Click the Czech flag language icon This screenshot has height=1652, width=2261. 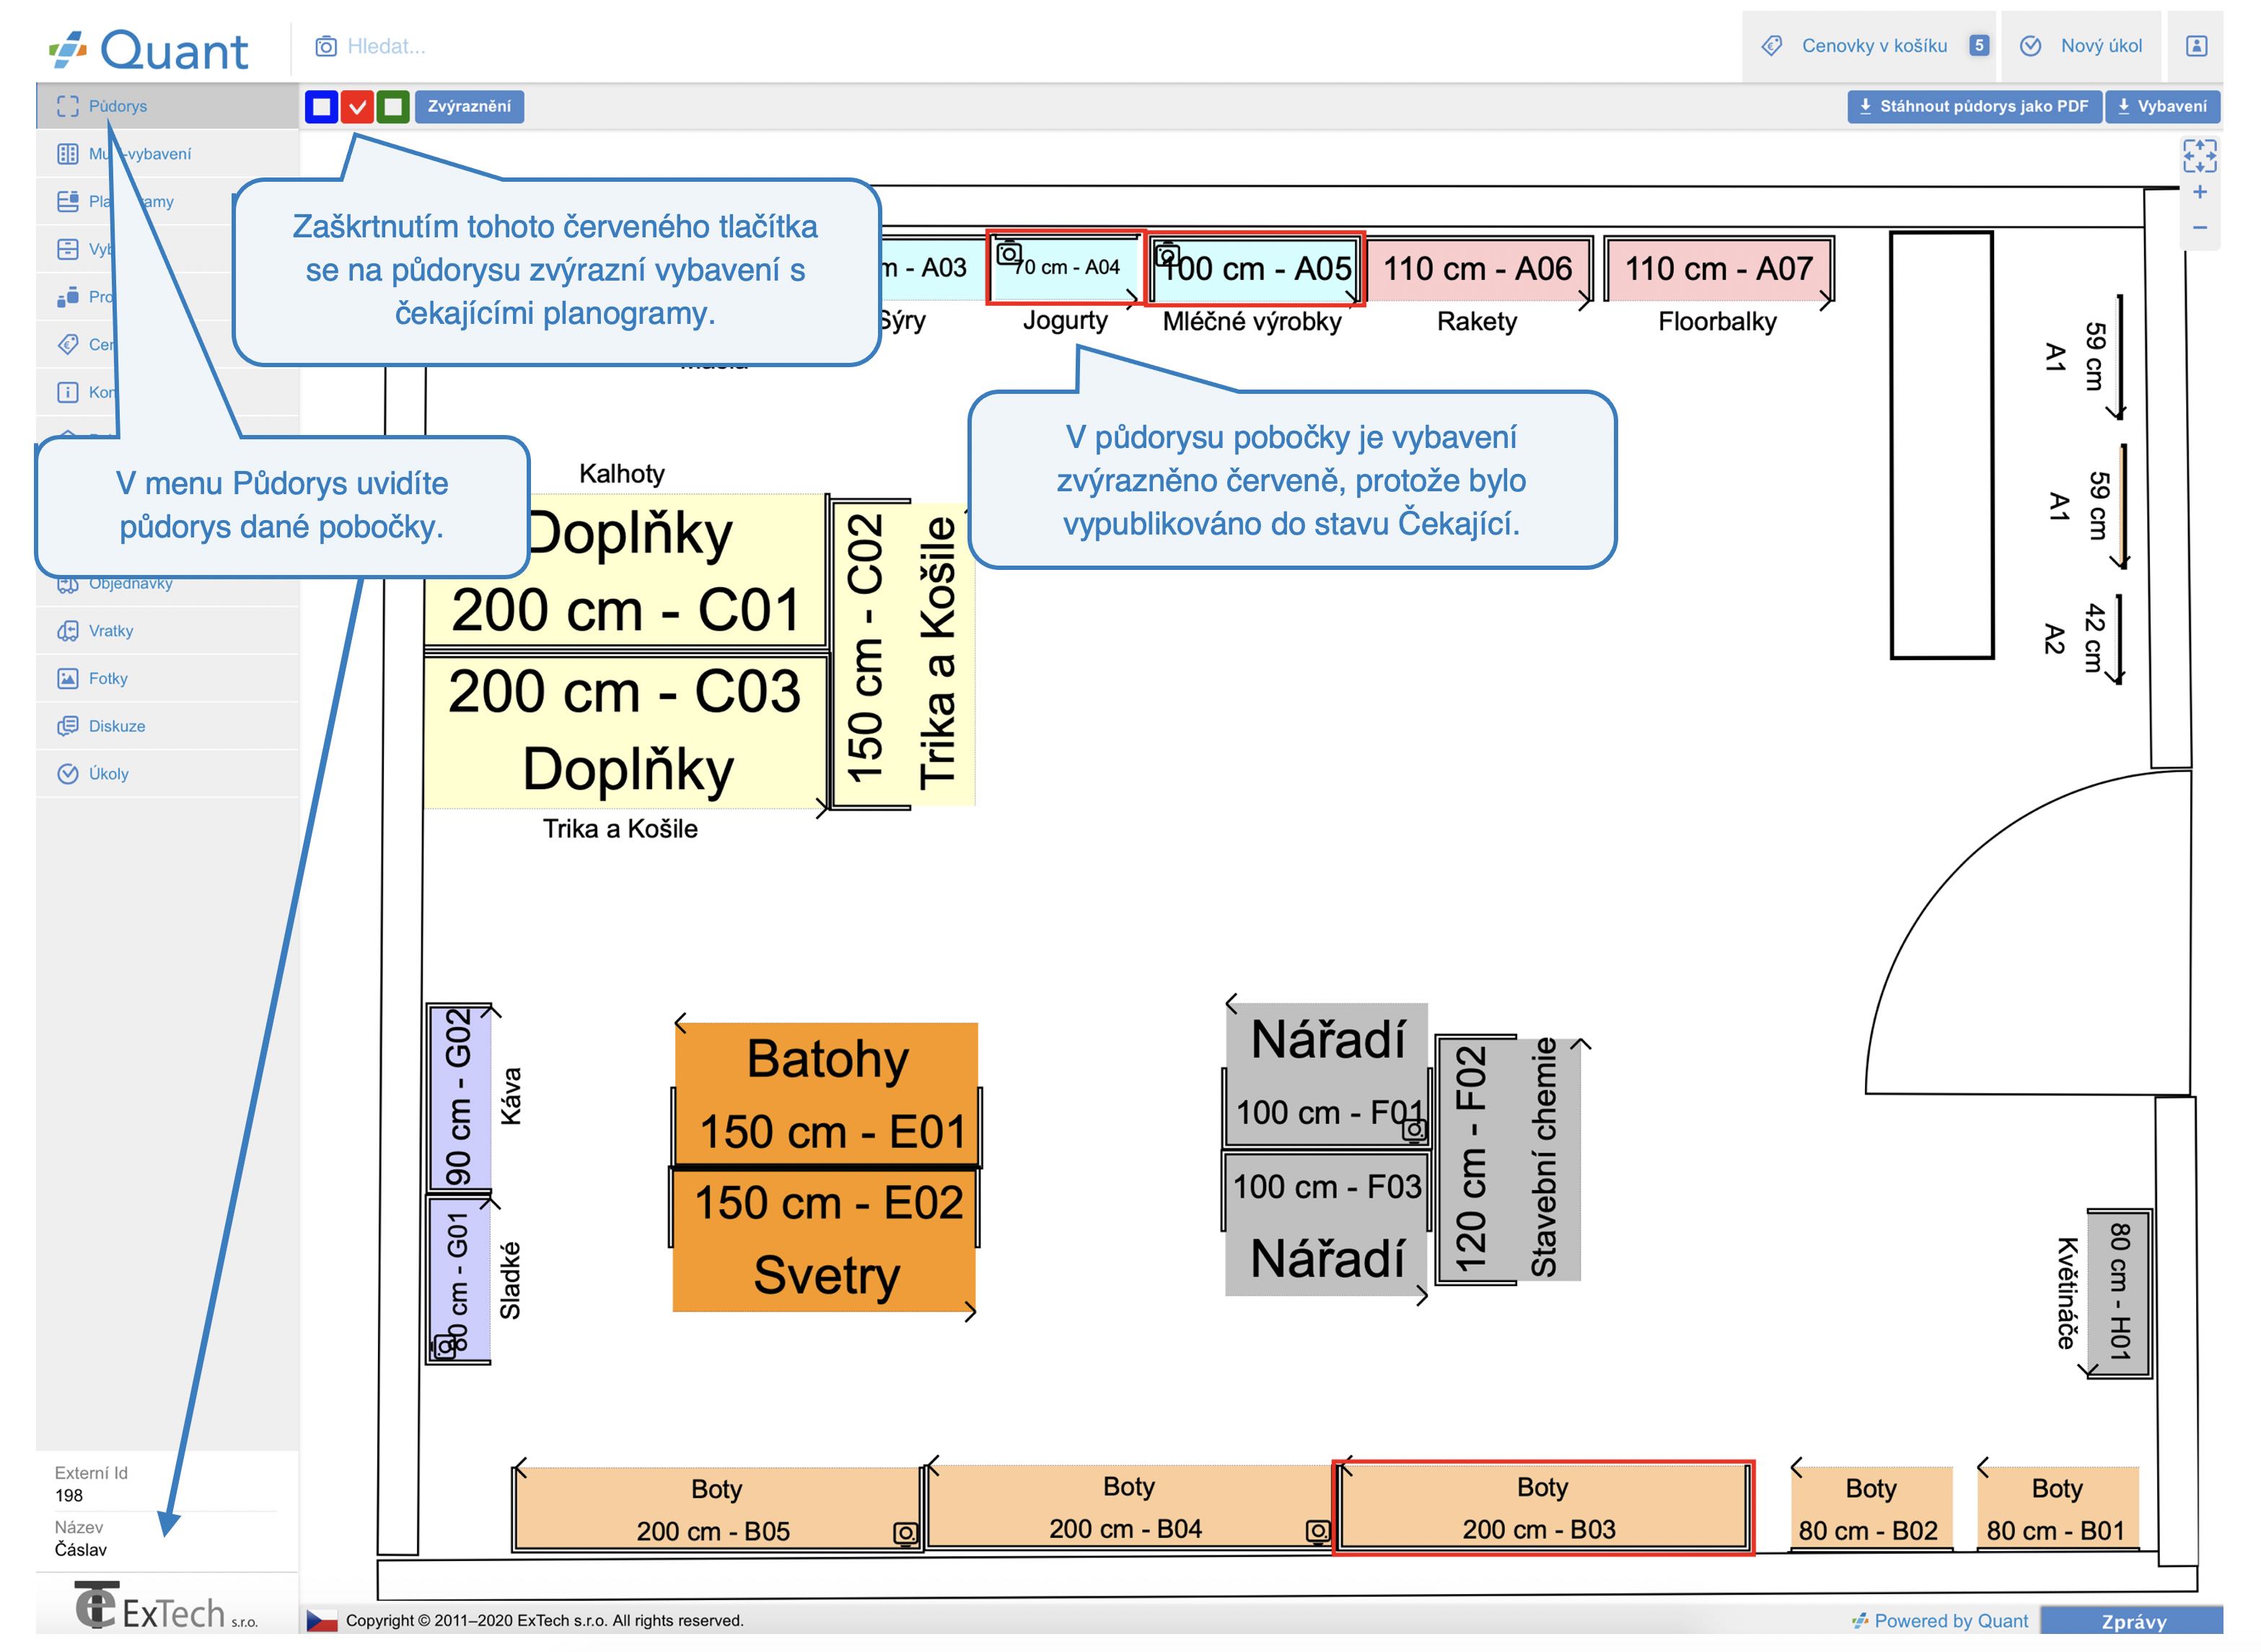coord(322,1622)
